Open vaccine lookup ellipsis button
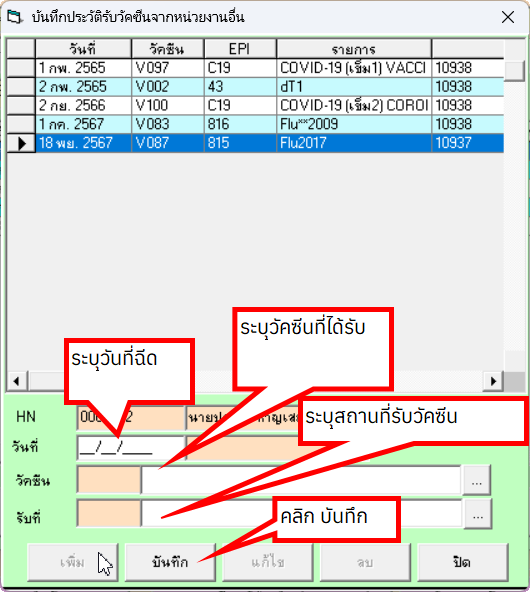The height and width of the screenshot is (592, 530). [x=476, y=481]
